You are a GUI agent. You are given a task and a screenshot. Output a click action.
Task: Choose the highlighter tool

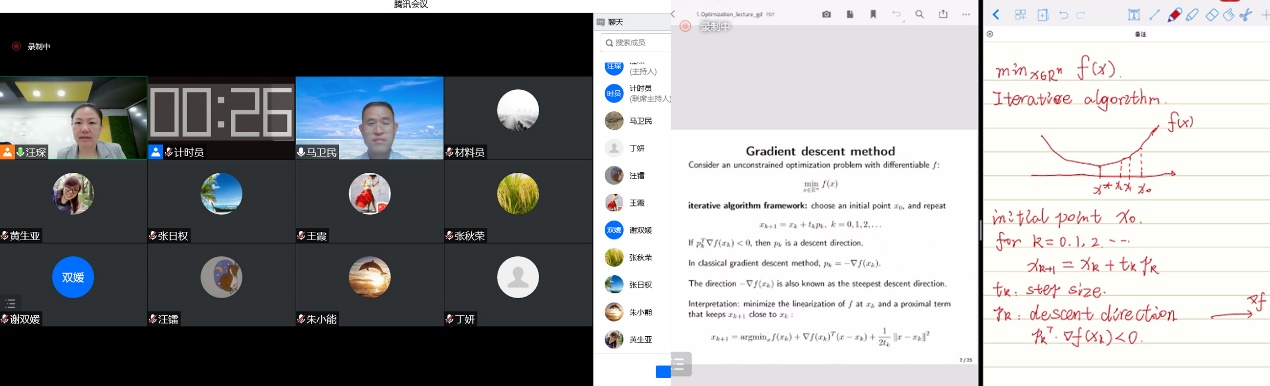pos(1192,14)
